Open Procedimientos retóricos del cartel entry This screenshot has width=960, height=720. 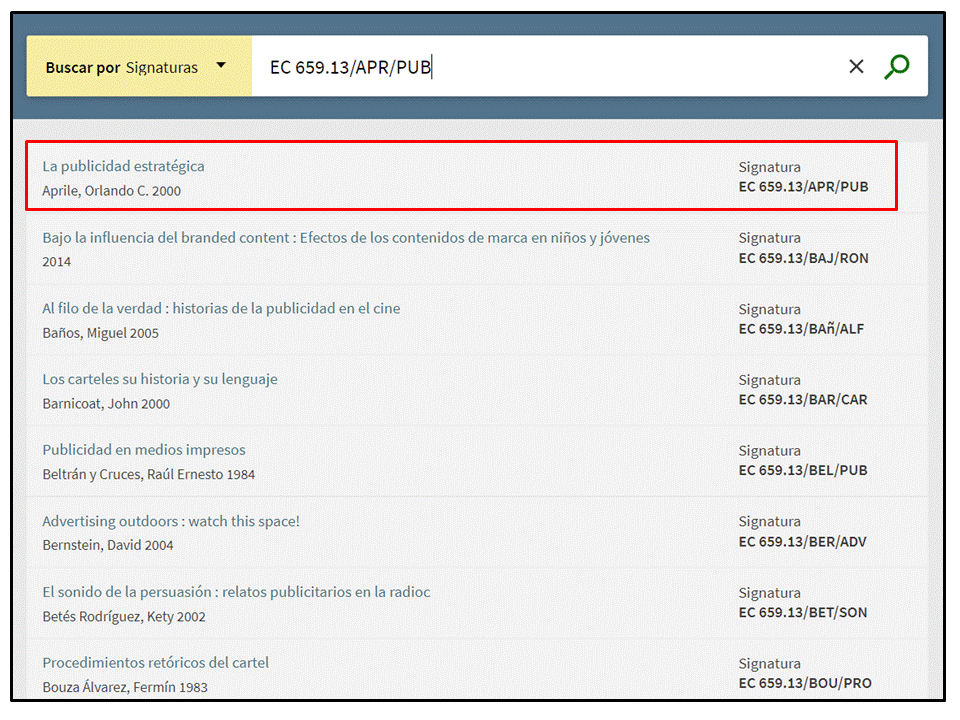[155, 663]
